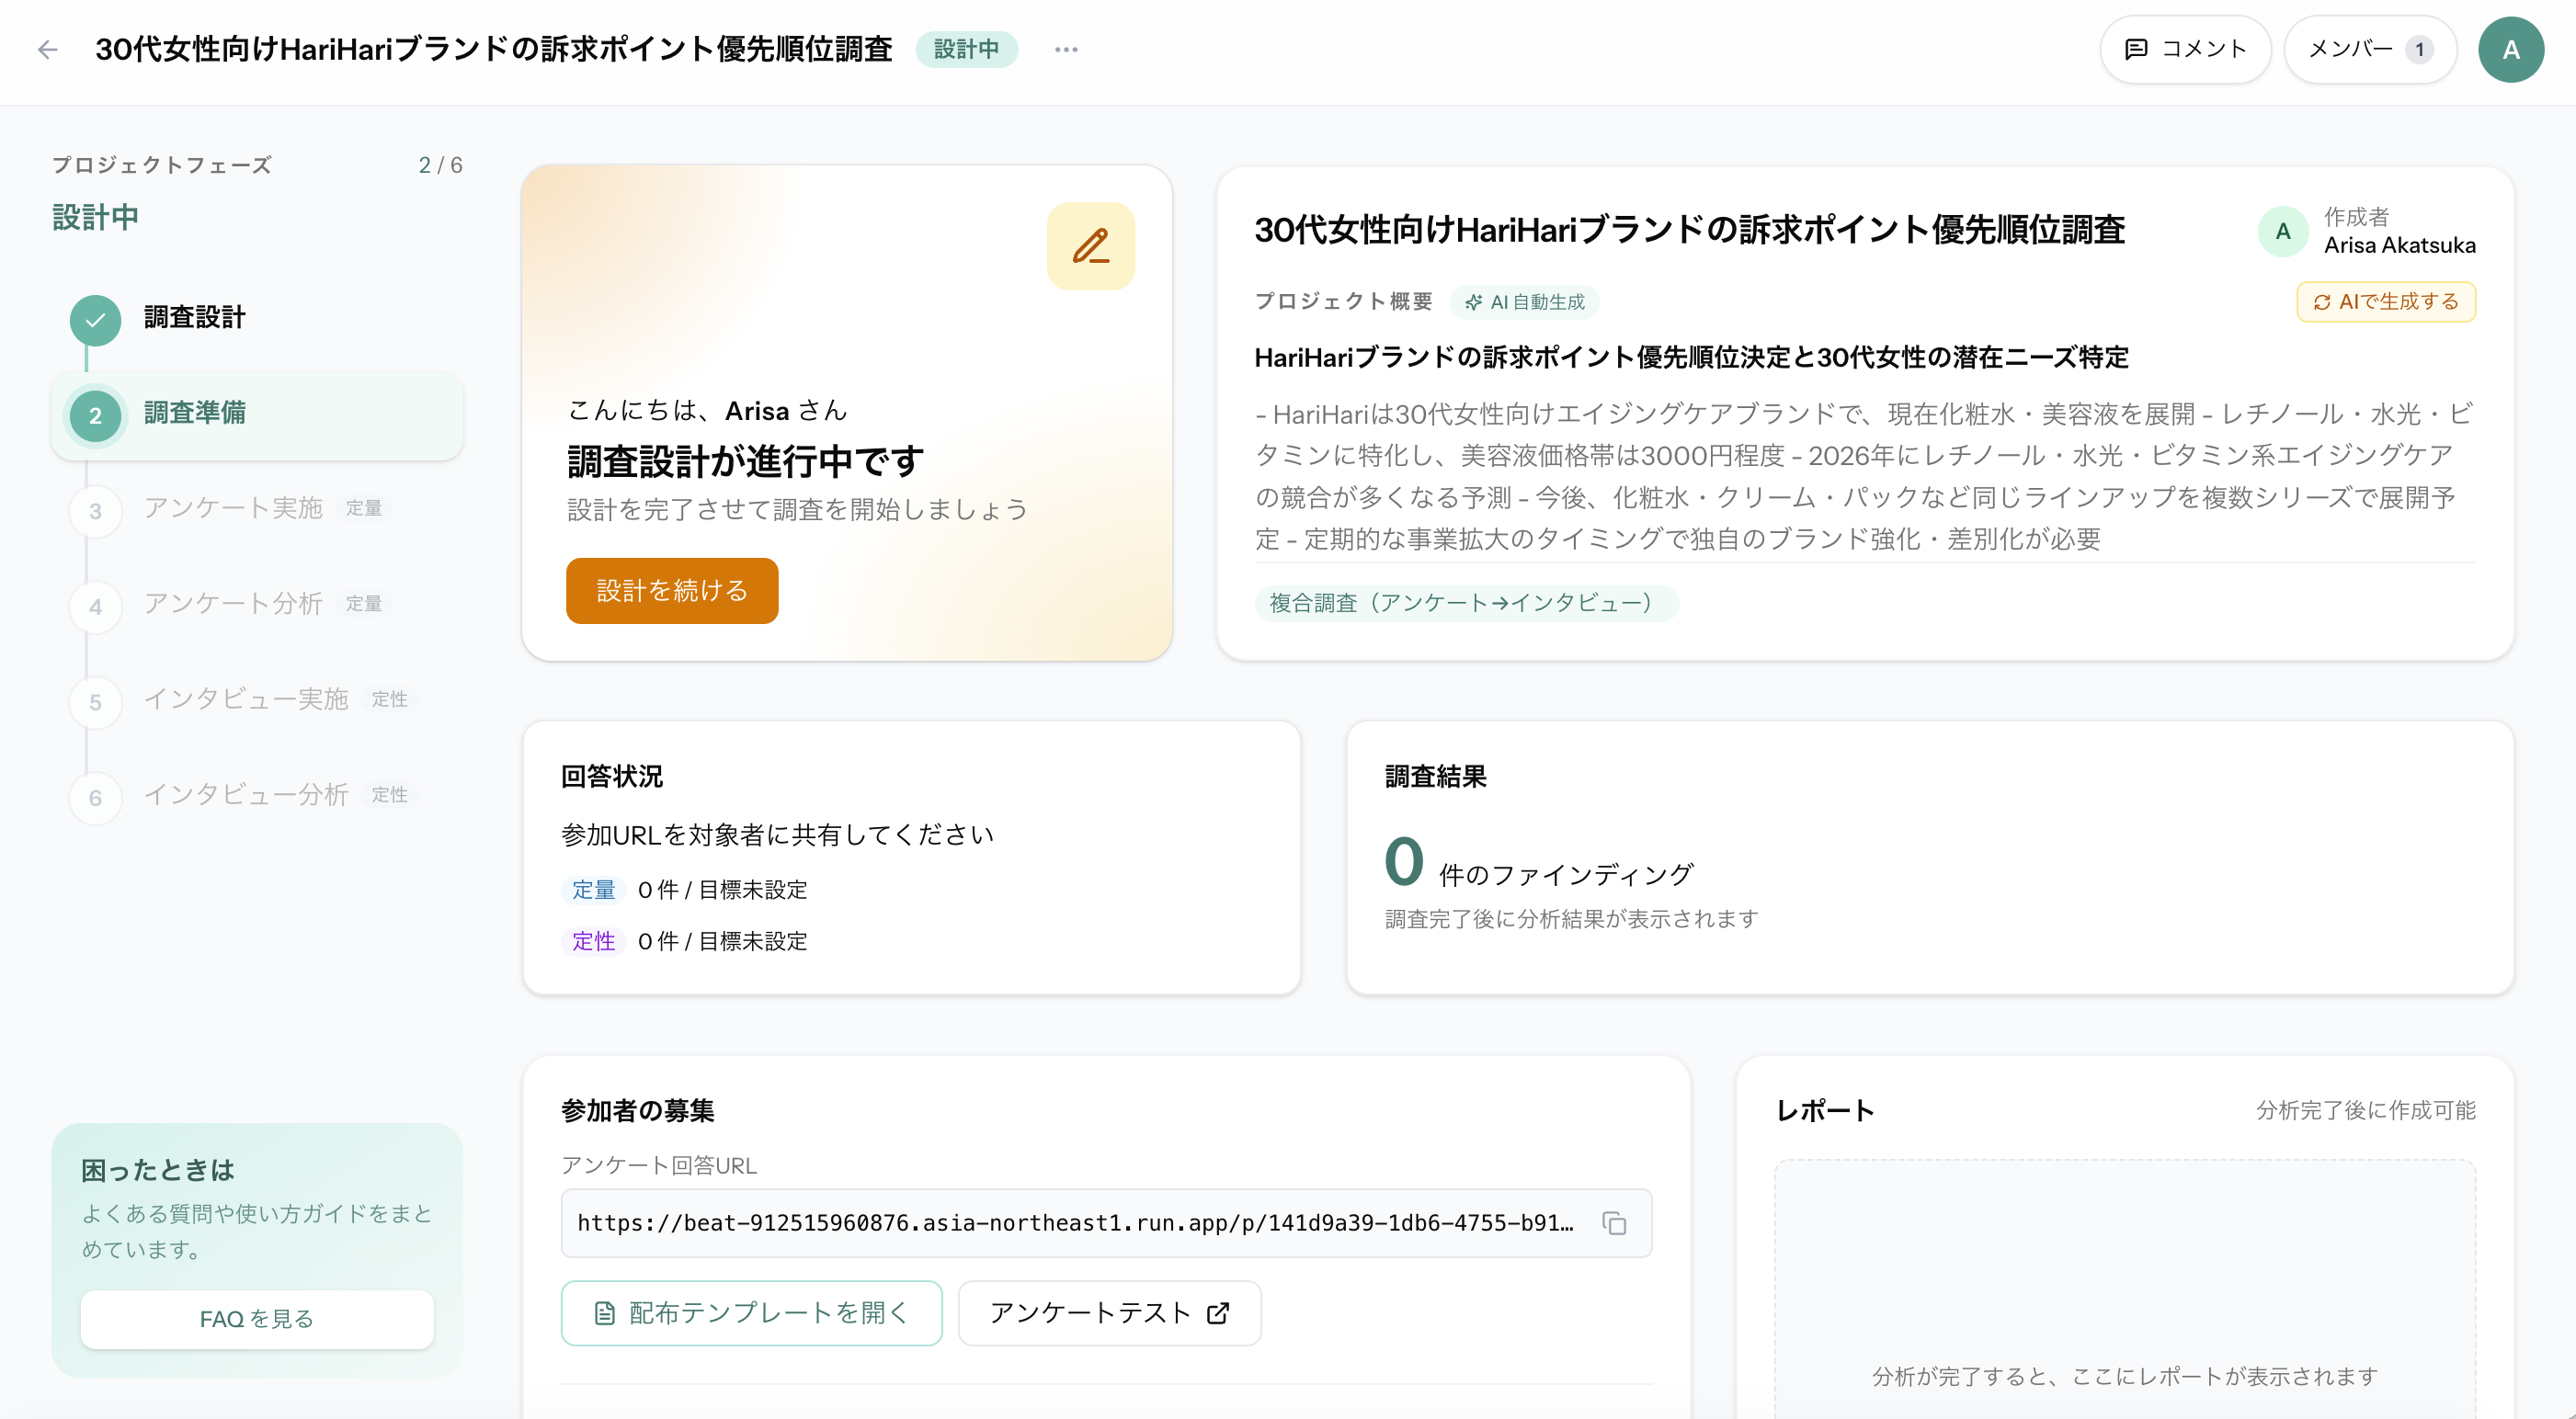This screenshot has width=2576, height=1419.
Task: Click the 定性 label beside インタビュー分析
Action: point(389,795)
